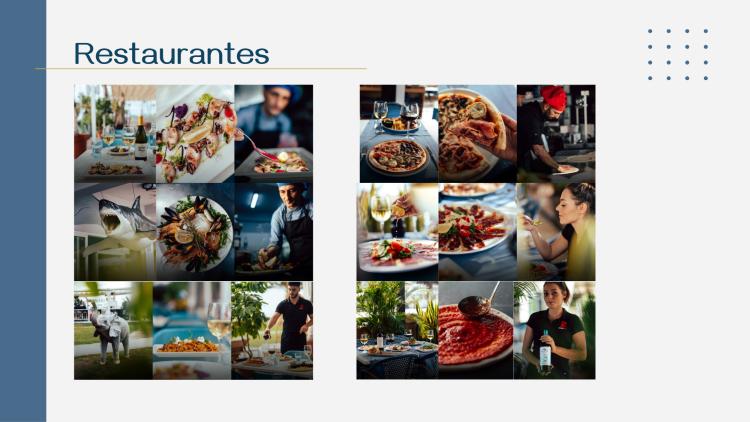Click the seafood mussels plate photo
Image resolution: width=750 pixels, height=422 pixels.
(195, 232)
